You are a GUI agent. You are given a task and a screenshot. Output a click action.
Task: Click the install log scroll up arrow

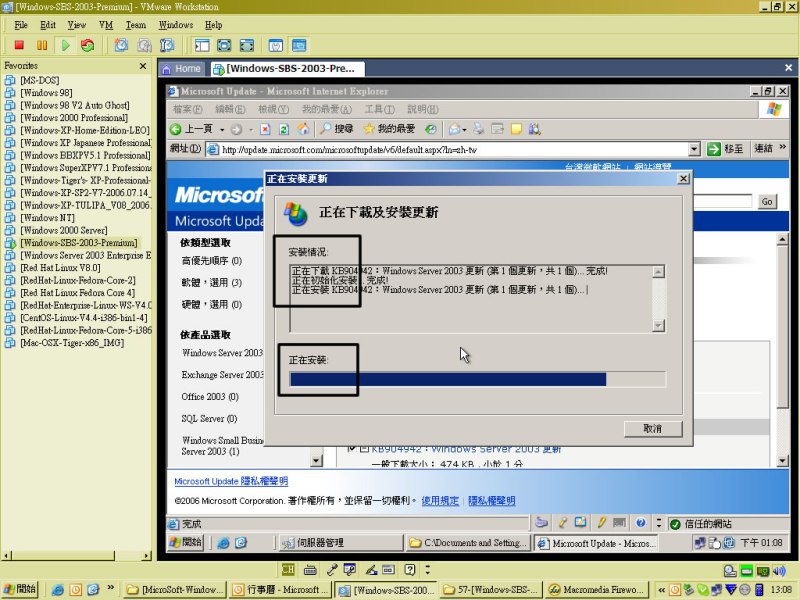point(659,271)
